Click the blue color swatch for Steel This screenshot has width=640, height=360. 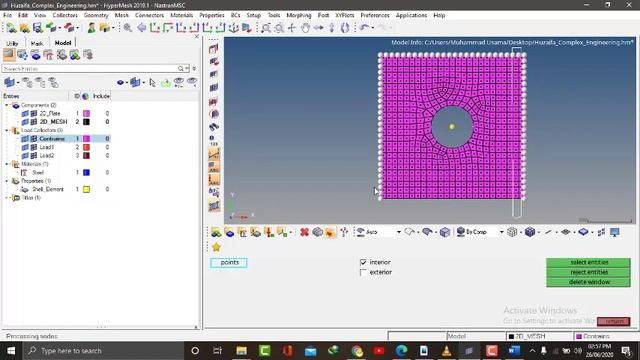pos(87,173)
